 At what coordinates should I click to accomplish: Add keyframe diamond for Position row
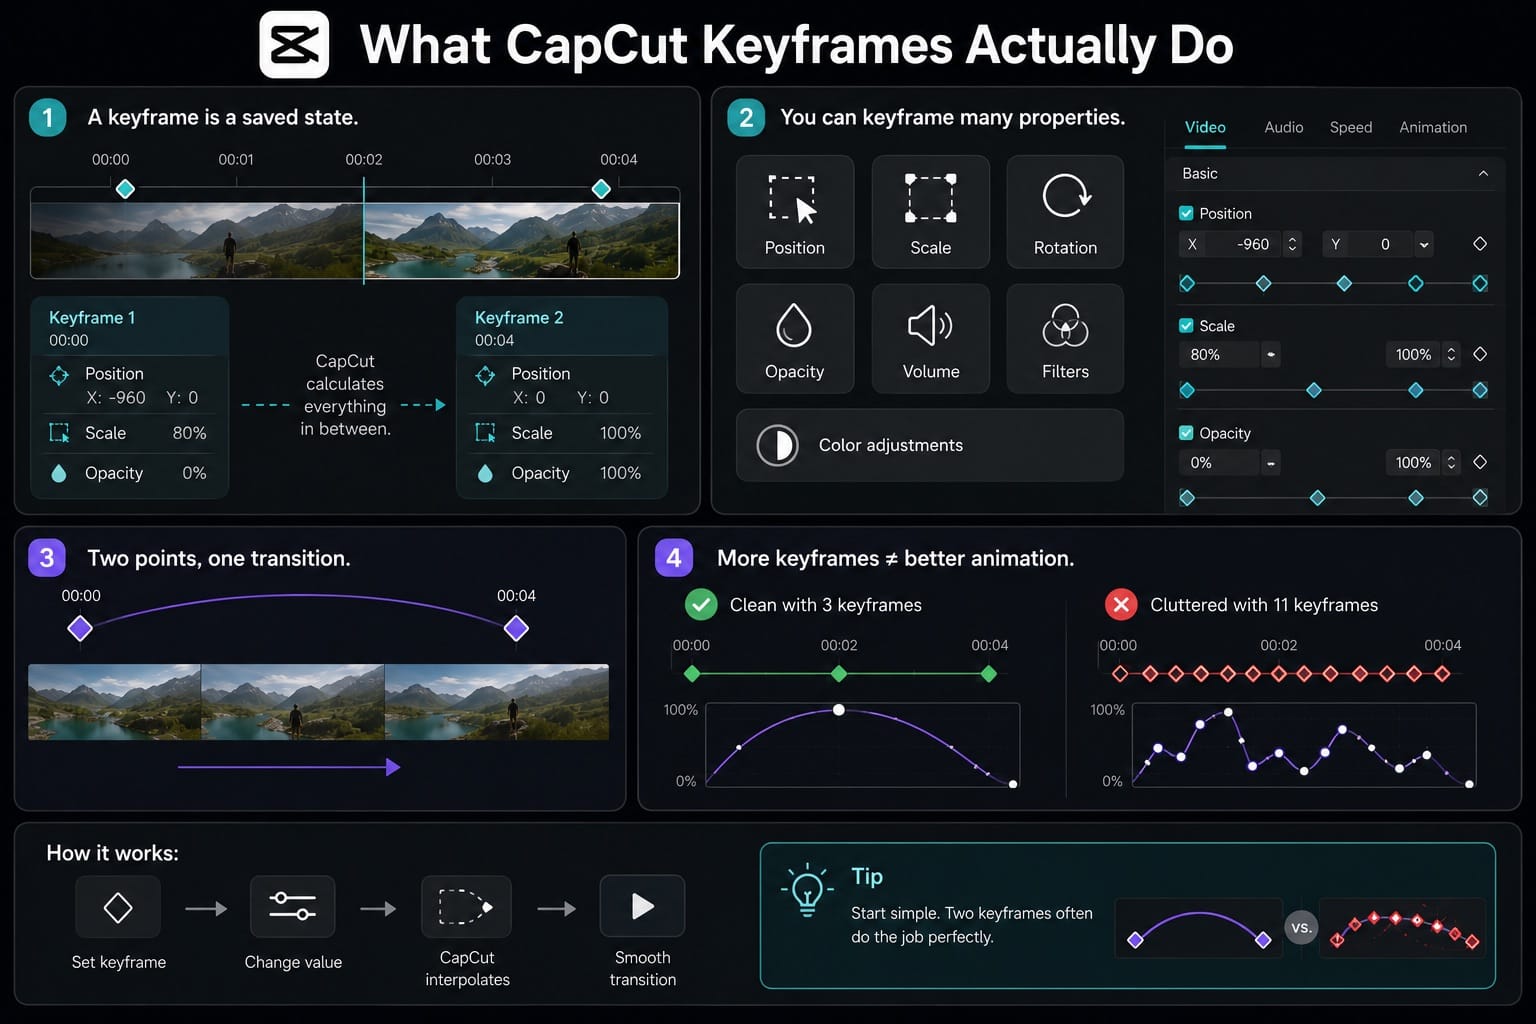[x=1480, y=244]
